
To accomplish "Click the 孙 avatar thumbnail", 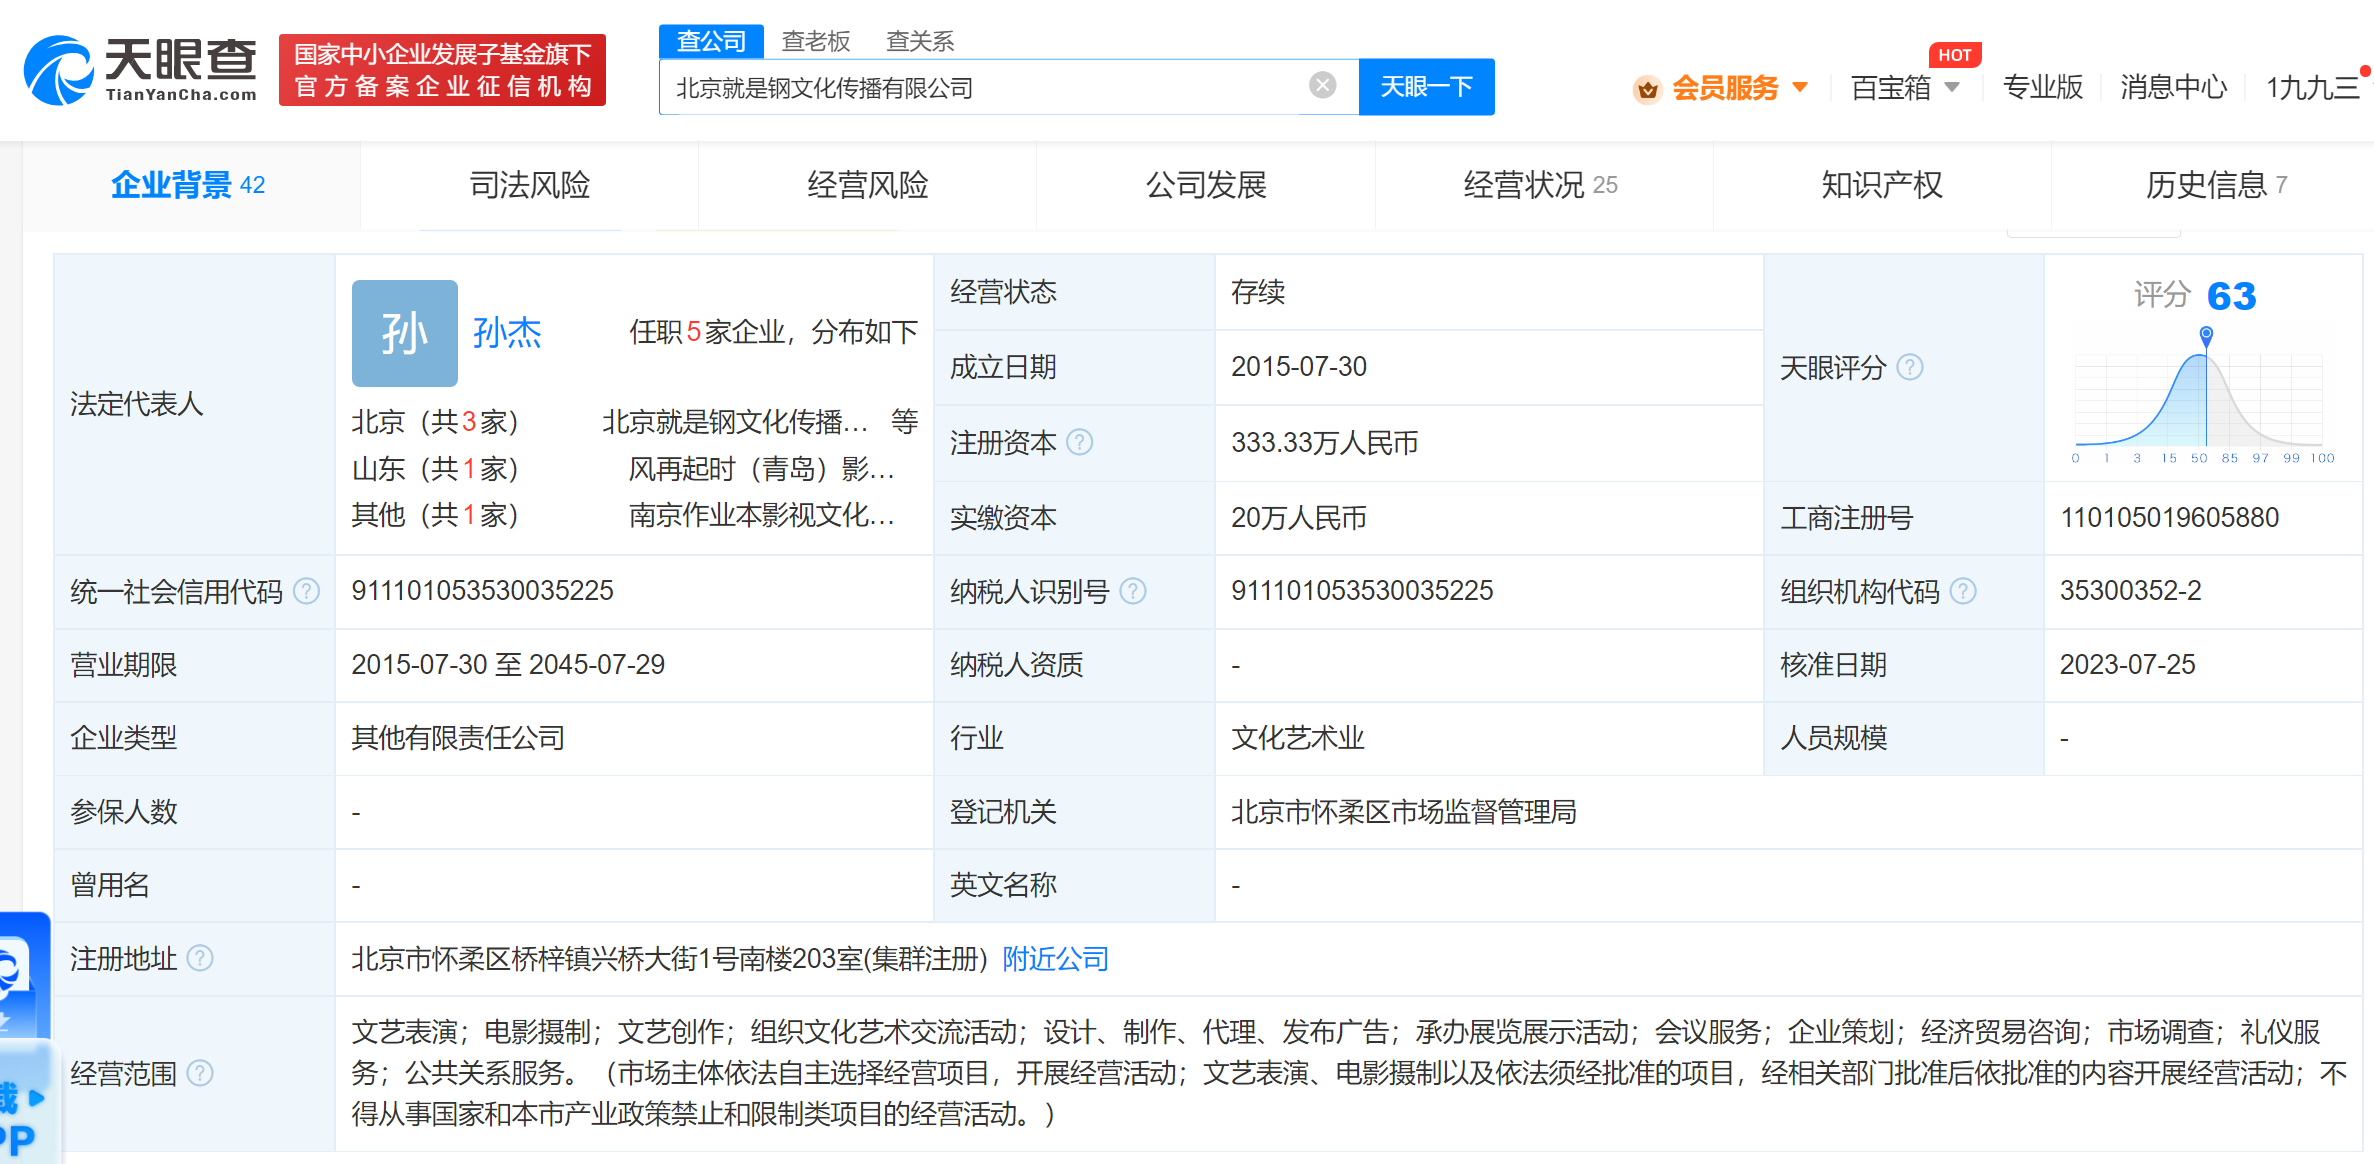I will tap(404, 333).
